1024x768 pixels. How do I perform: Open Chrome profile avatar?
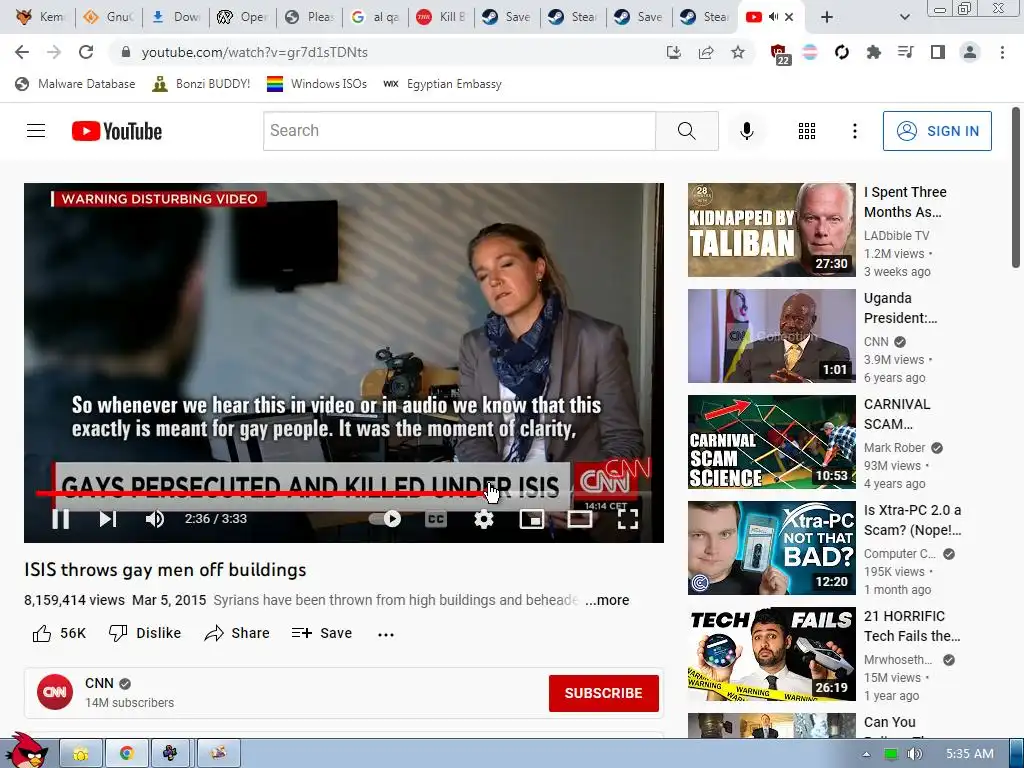click(x=970, y=52)
